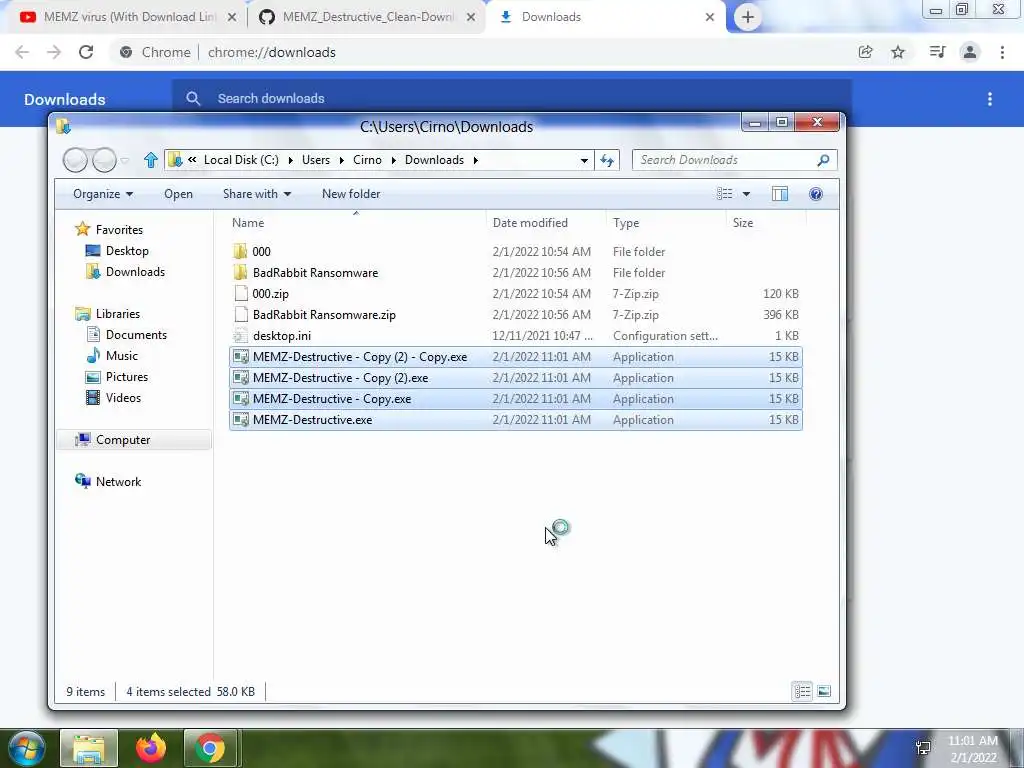Click the Explorer back navigation button
Viewport: 1024px width, 768px height.
[x=75, y=160]
